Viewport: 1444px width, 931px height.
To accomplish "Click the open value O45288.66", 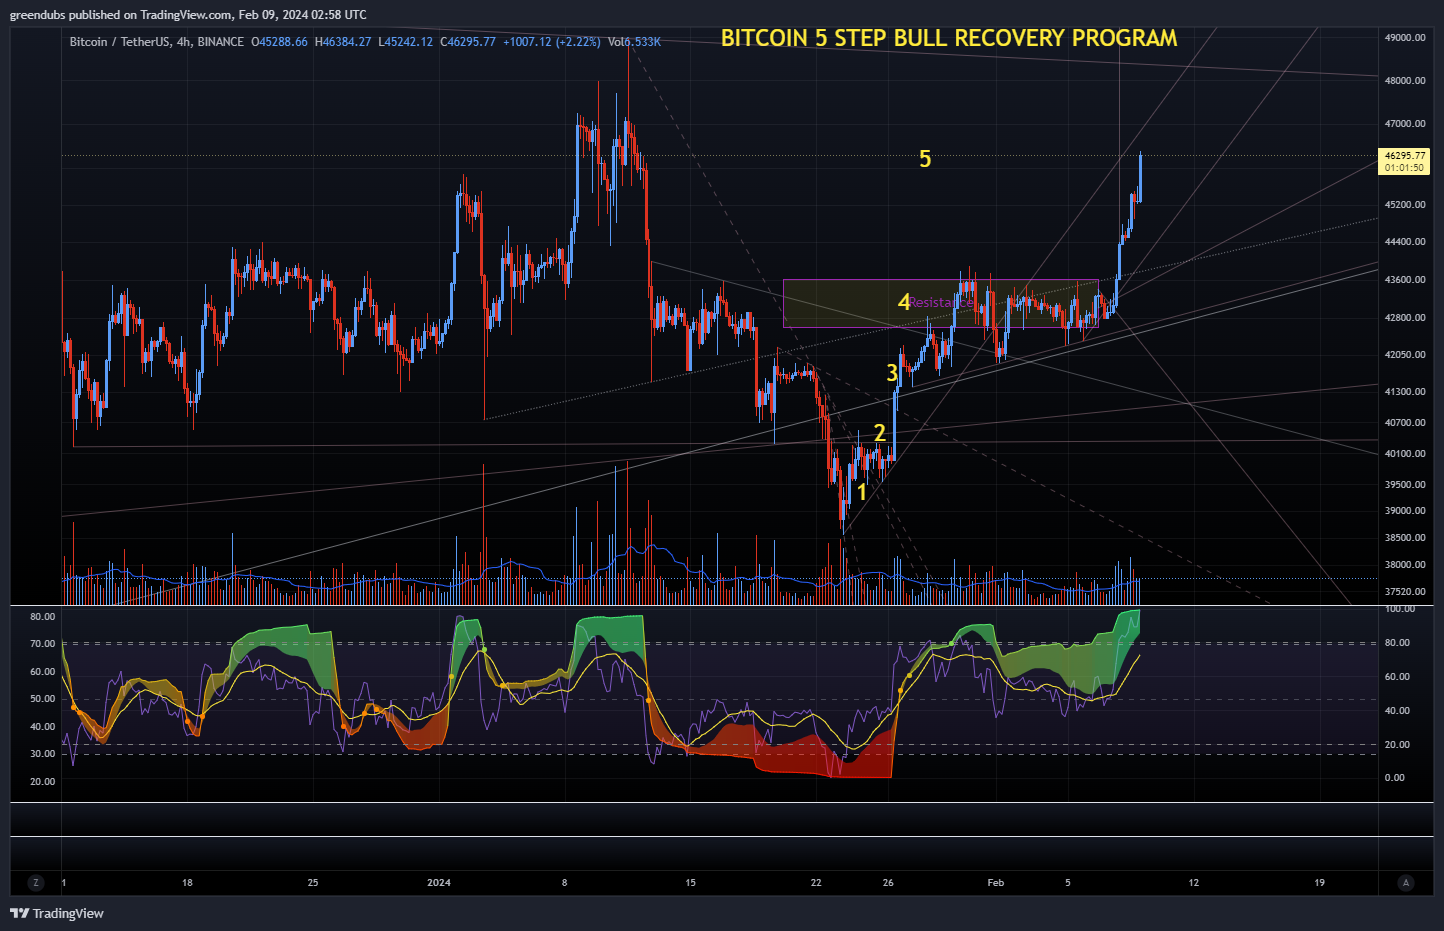I will 279,42.
